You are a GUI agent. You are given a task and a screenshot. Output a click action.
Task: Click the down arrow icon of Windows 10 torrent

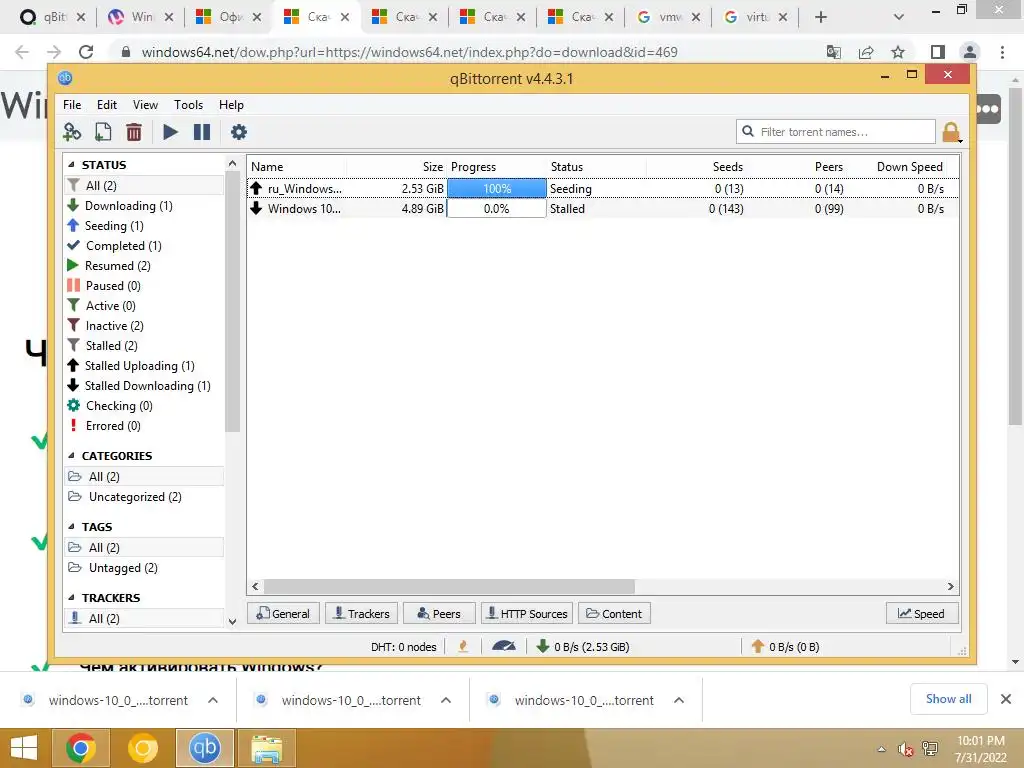(256, 208)
